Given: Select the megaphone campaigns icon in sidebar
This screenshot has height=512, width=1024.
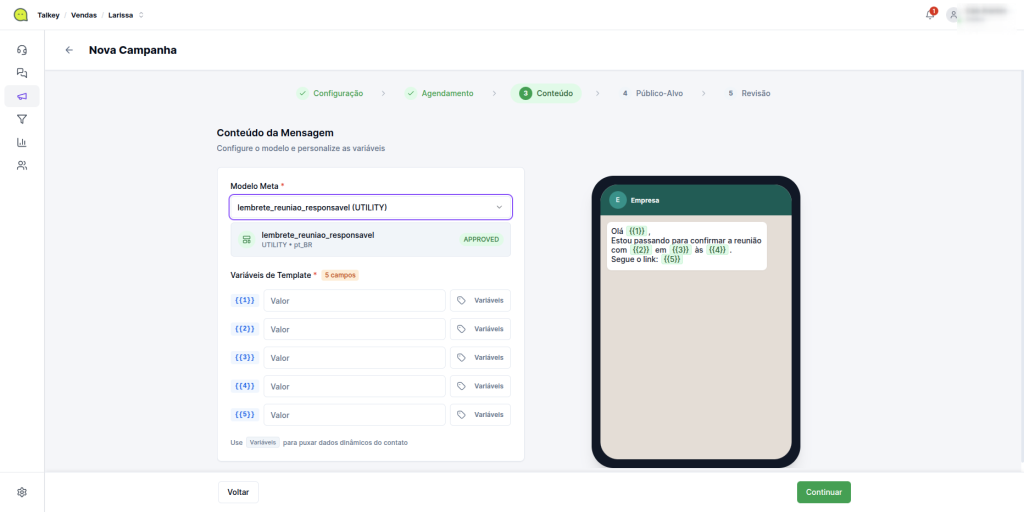Looking at the screenshot, I should click(x=22, y=96).
